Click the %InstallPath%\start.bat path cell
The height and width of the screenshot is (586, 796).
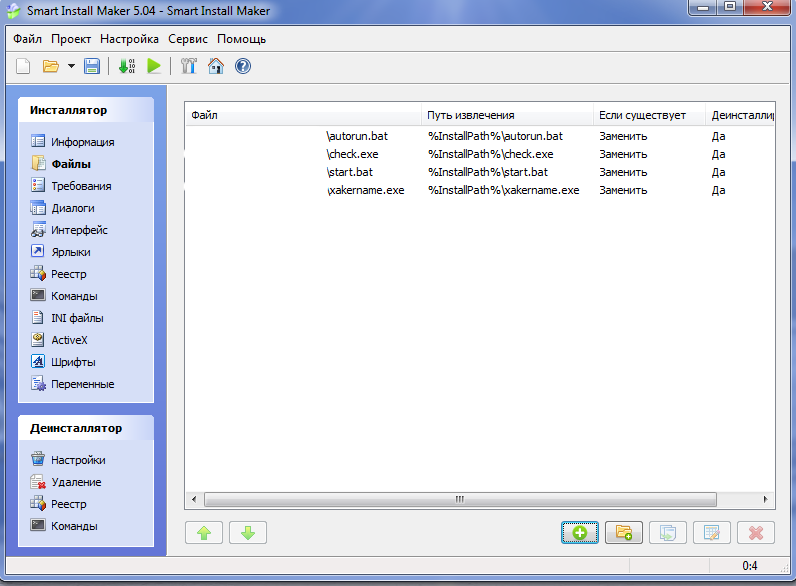[488, 172]
